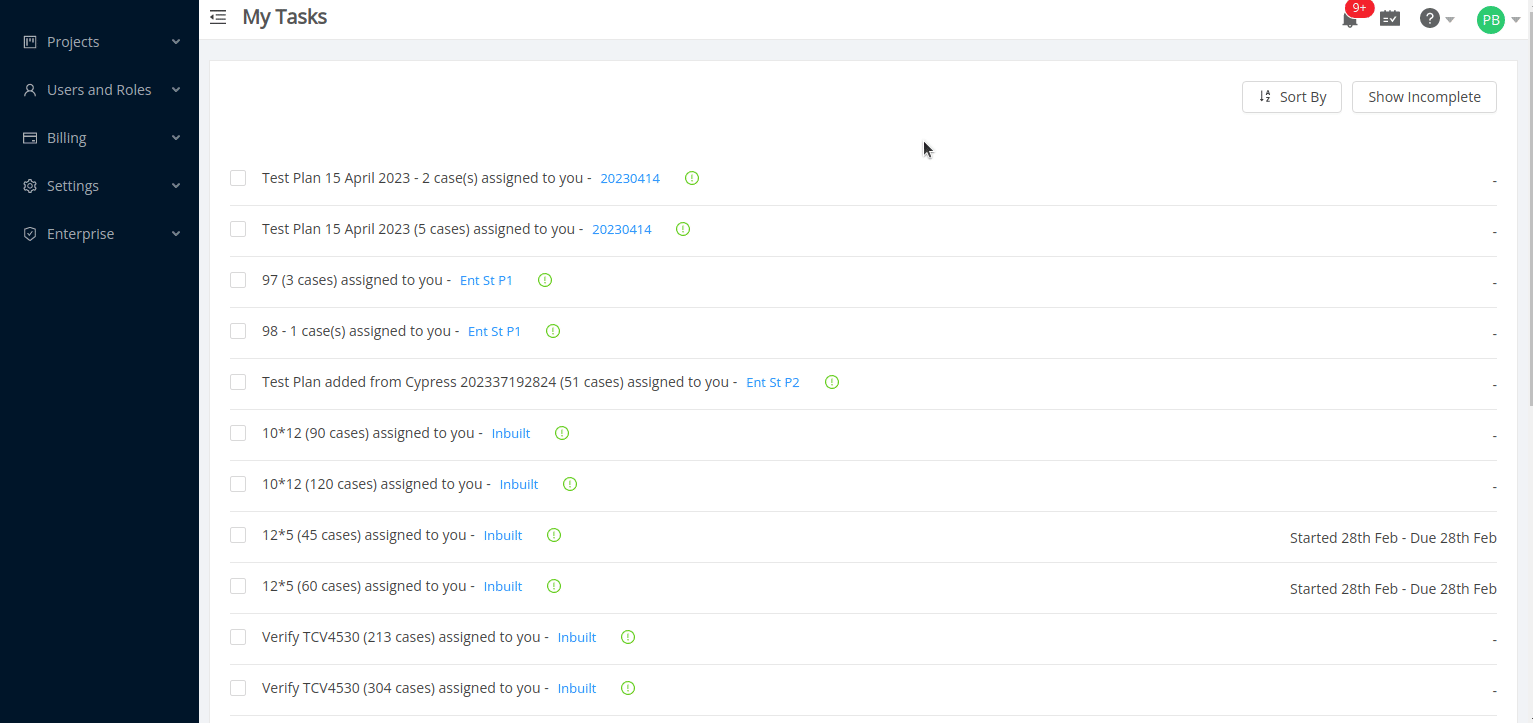Check the 98 - 1 case(s) task checkbox
The width and height of the screenshot is (1533, 723).
(x=238, y=331)
